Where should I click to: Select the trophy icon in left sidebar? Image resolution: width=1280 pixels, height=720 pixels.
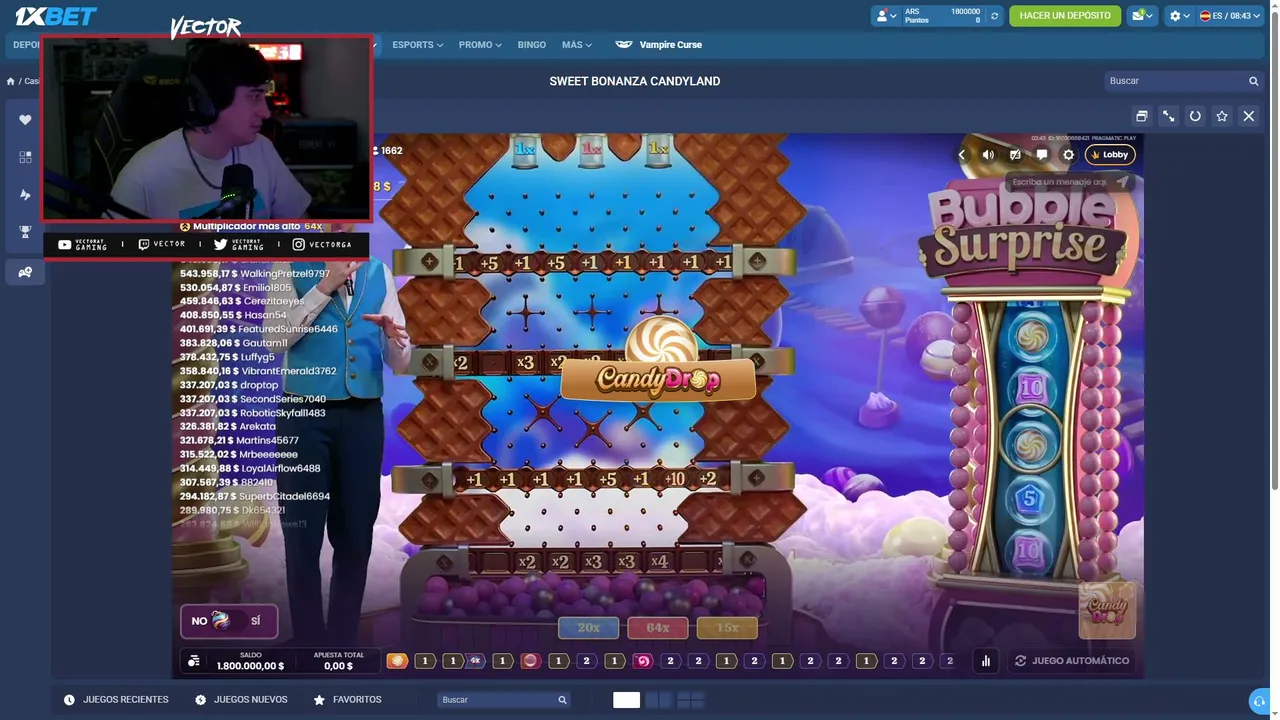[25, 232]
